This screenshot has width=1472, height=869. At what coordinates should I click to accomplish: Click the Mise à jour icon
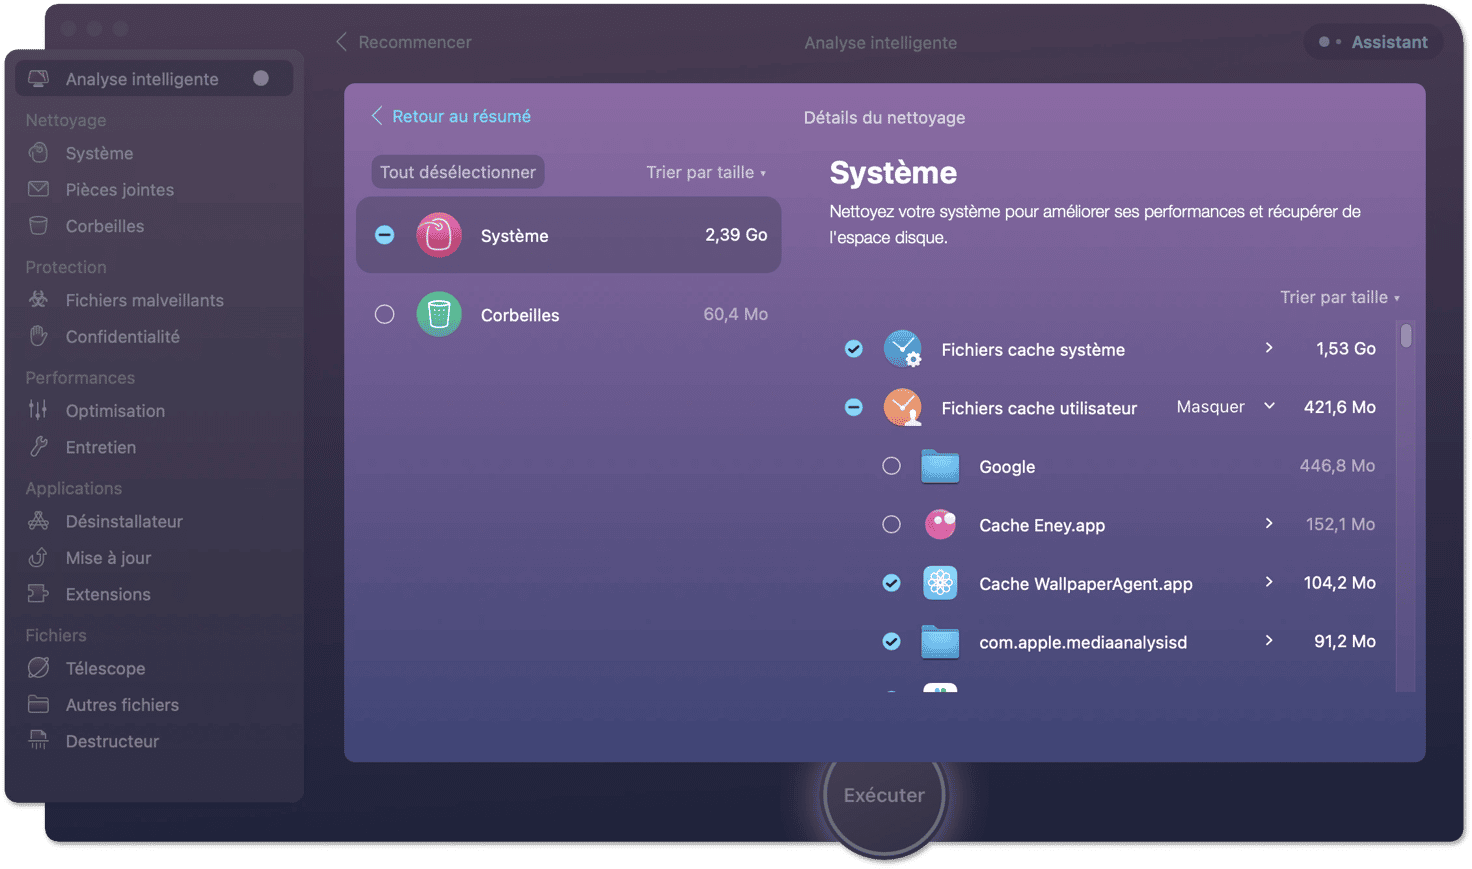click(x=39, y=558)
